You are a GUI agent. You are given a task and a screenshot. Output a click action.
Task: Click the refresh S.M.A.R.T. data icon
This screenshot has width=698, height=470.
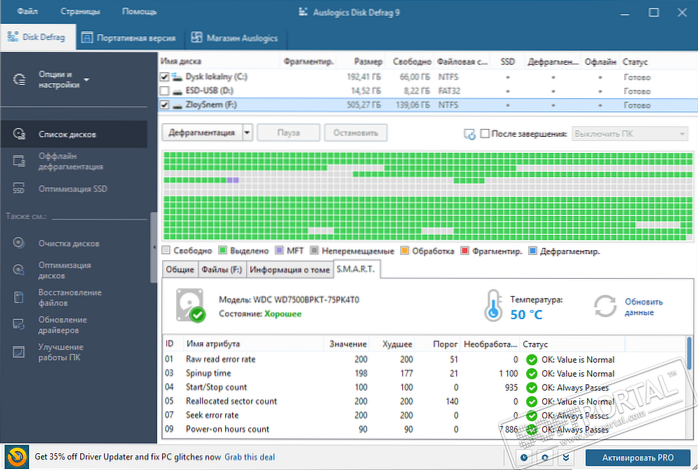click(x=605, y=306)
